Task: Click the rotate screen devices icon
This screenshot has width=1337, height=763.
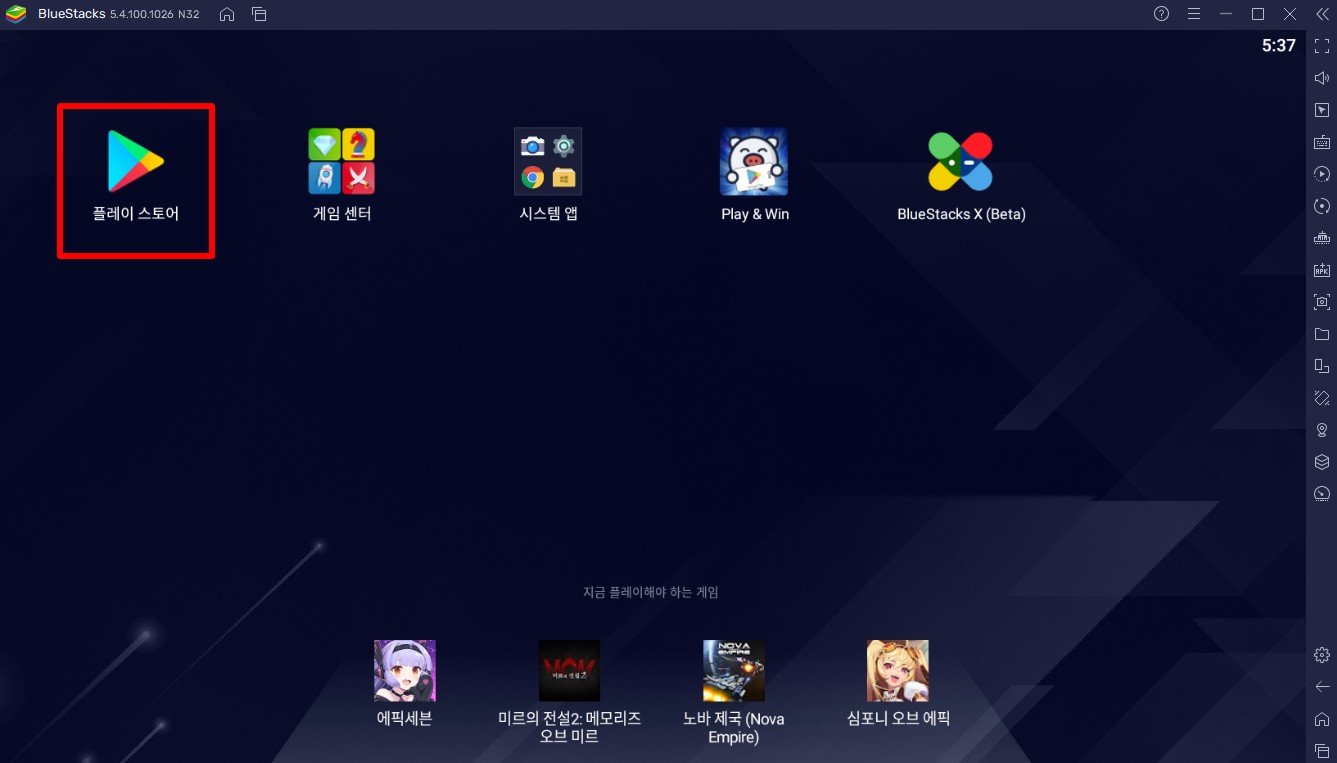Action: pos(1322,366)
